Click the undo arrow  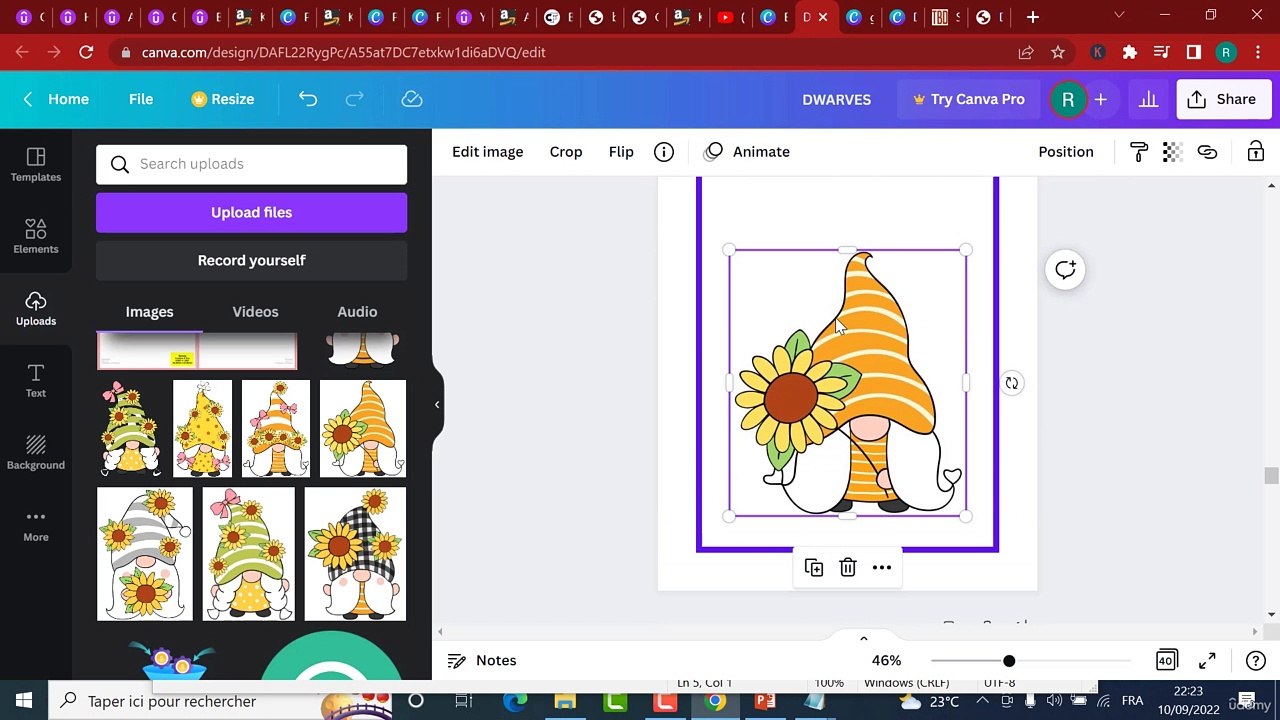click(308, 99)
